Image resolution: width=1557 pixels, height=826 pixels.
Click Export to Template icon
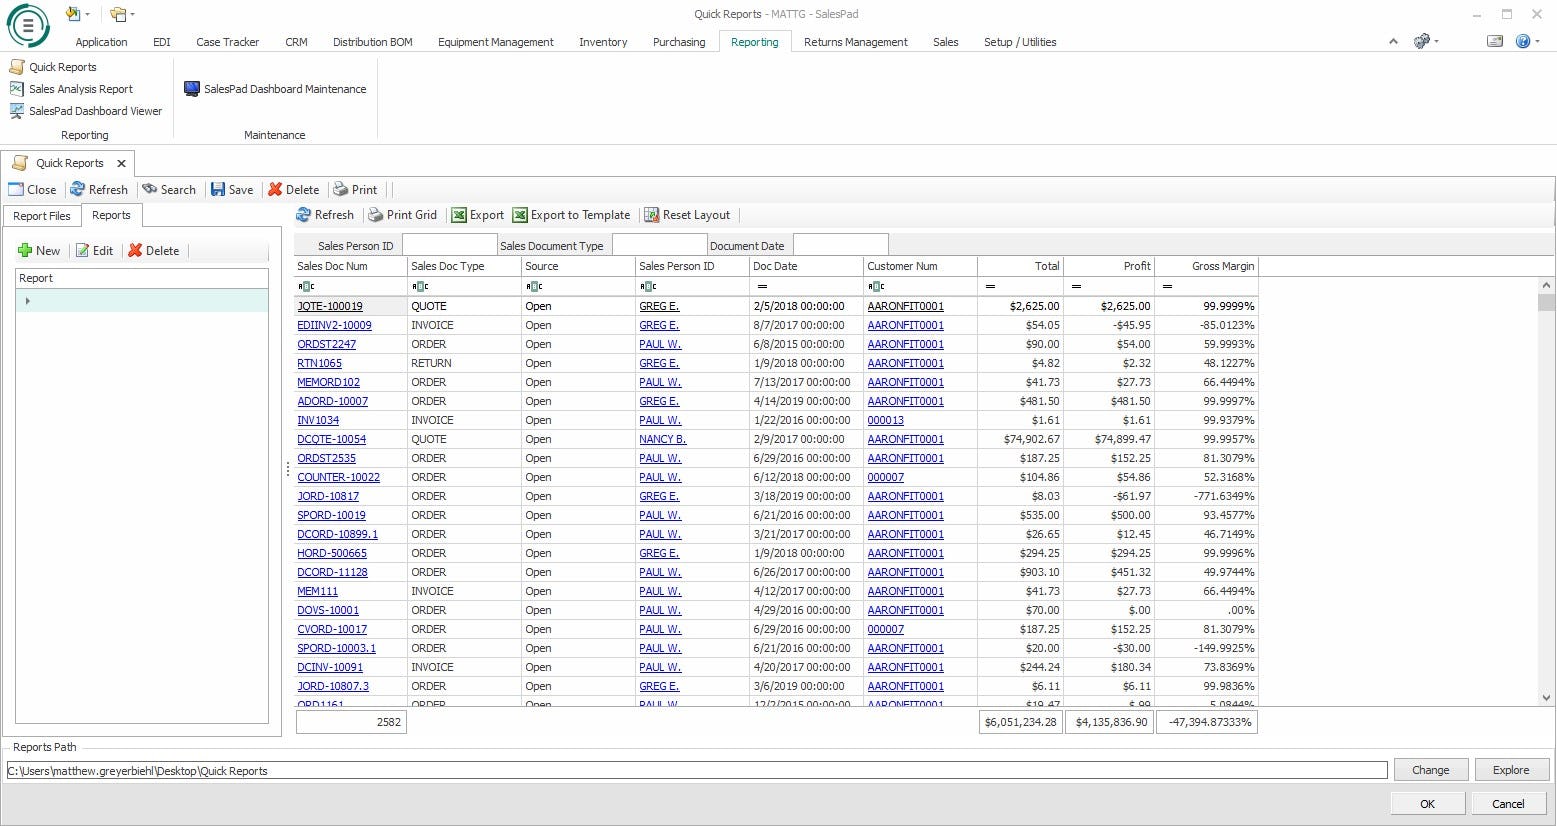click(x=520, y=215)
